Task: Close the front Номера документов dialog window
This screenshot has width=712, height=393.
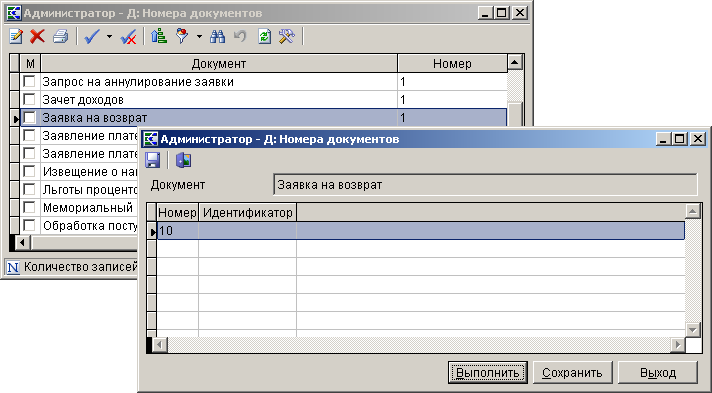Action: pyautogui.click(x=697, y=139)
